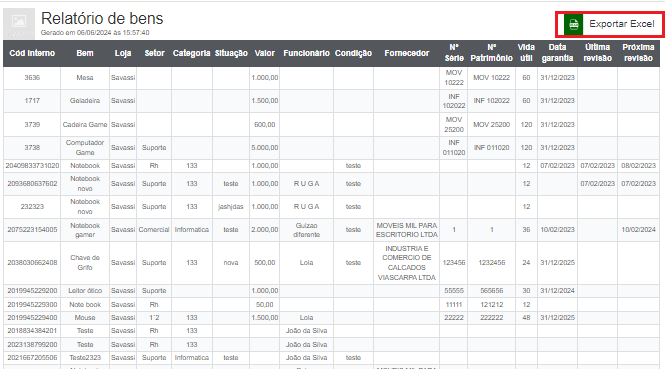Select the Cadeira Game row cell

[85, 125]
